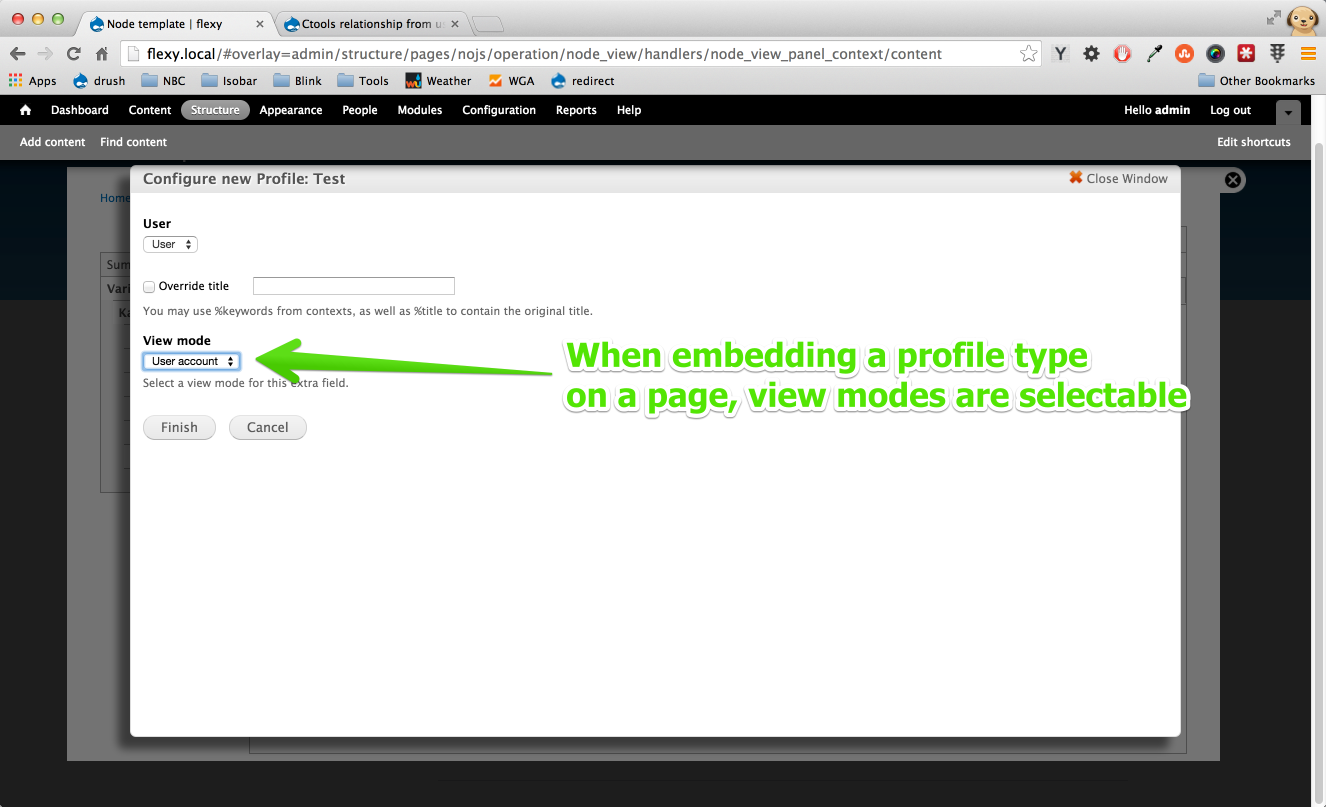Image resolution: width=1326 pixels, height=807 pixels.
Task: Open Content in admin menu
Action: (x=150, y=110)
